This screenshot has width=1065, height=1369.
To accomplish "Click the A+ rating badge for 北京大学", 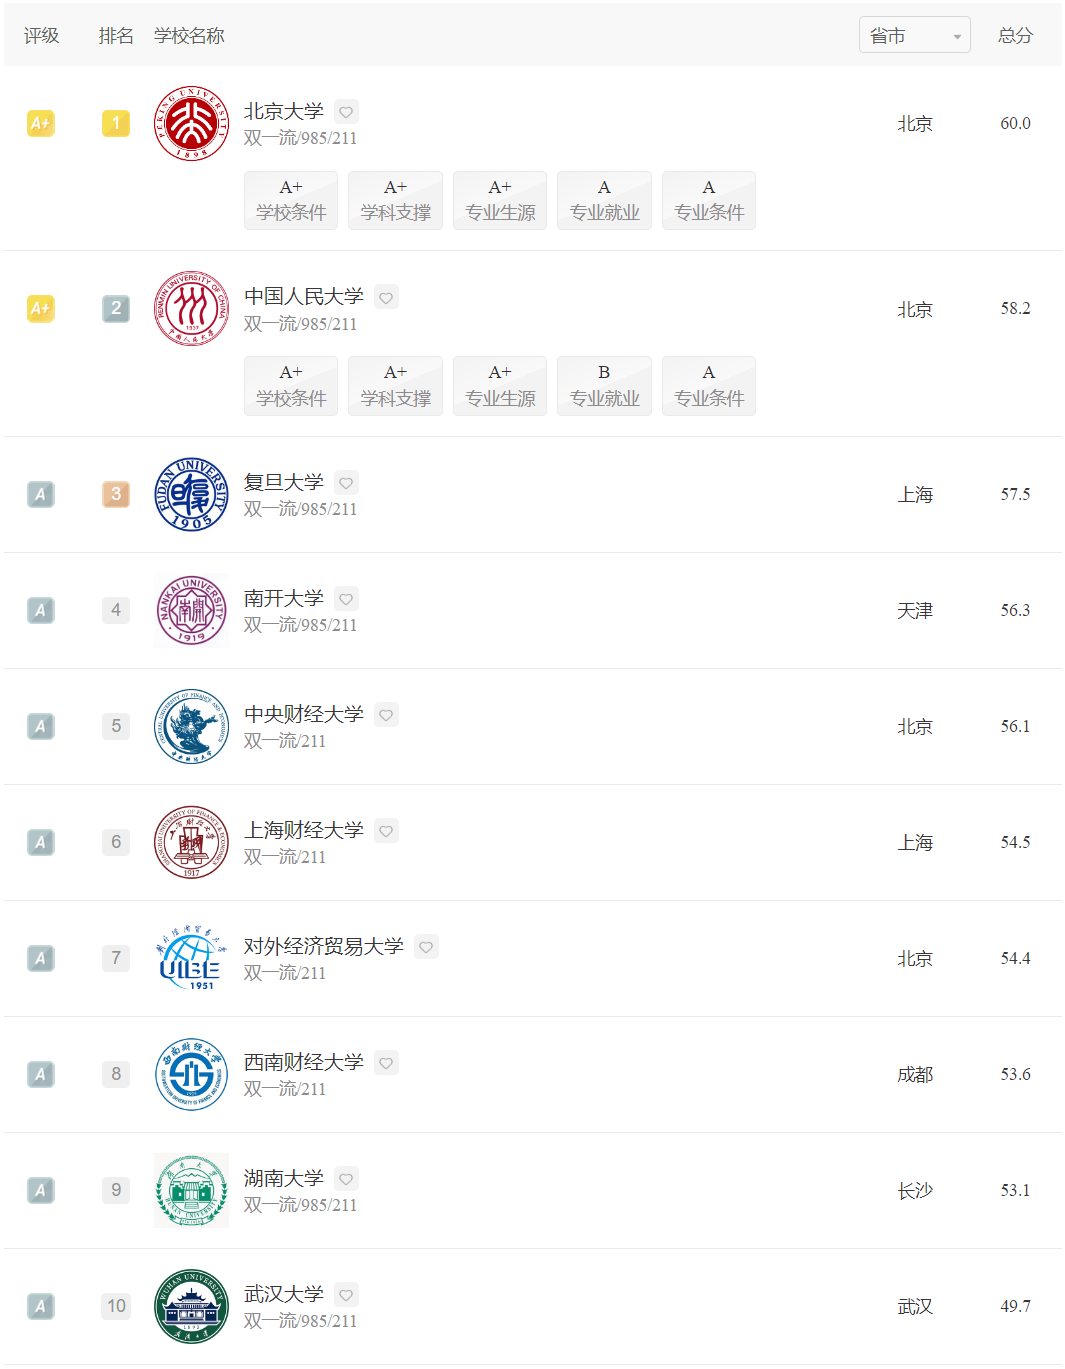I will (41, 124).
